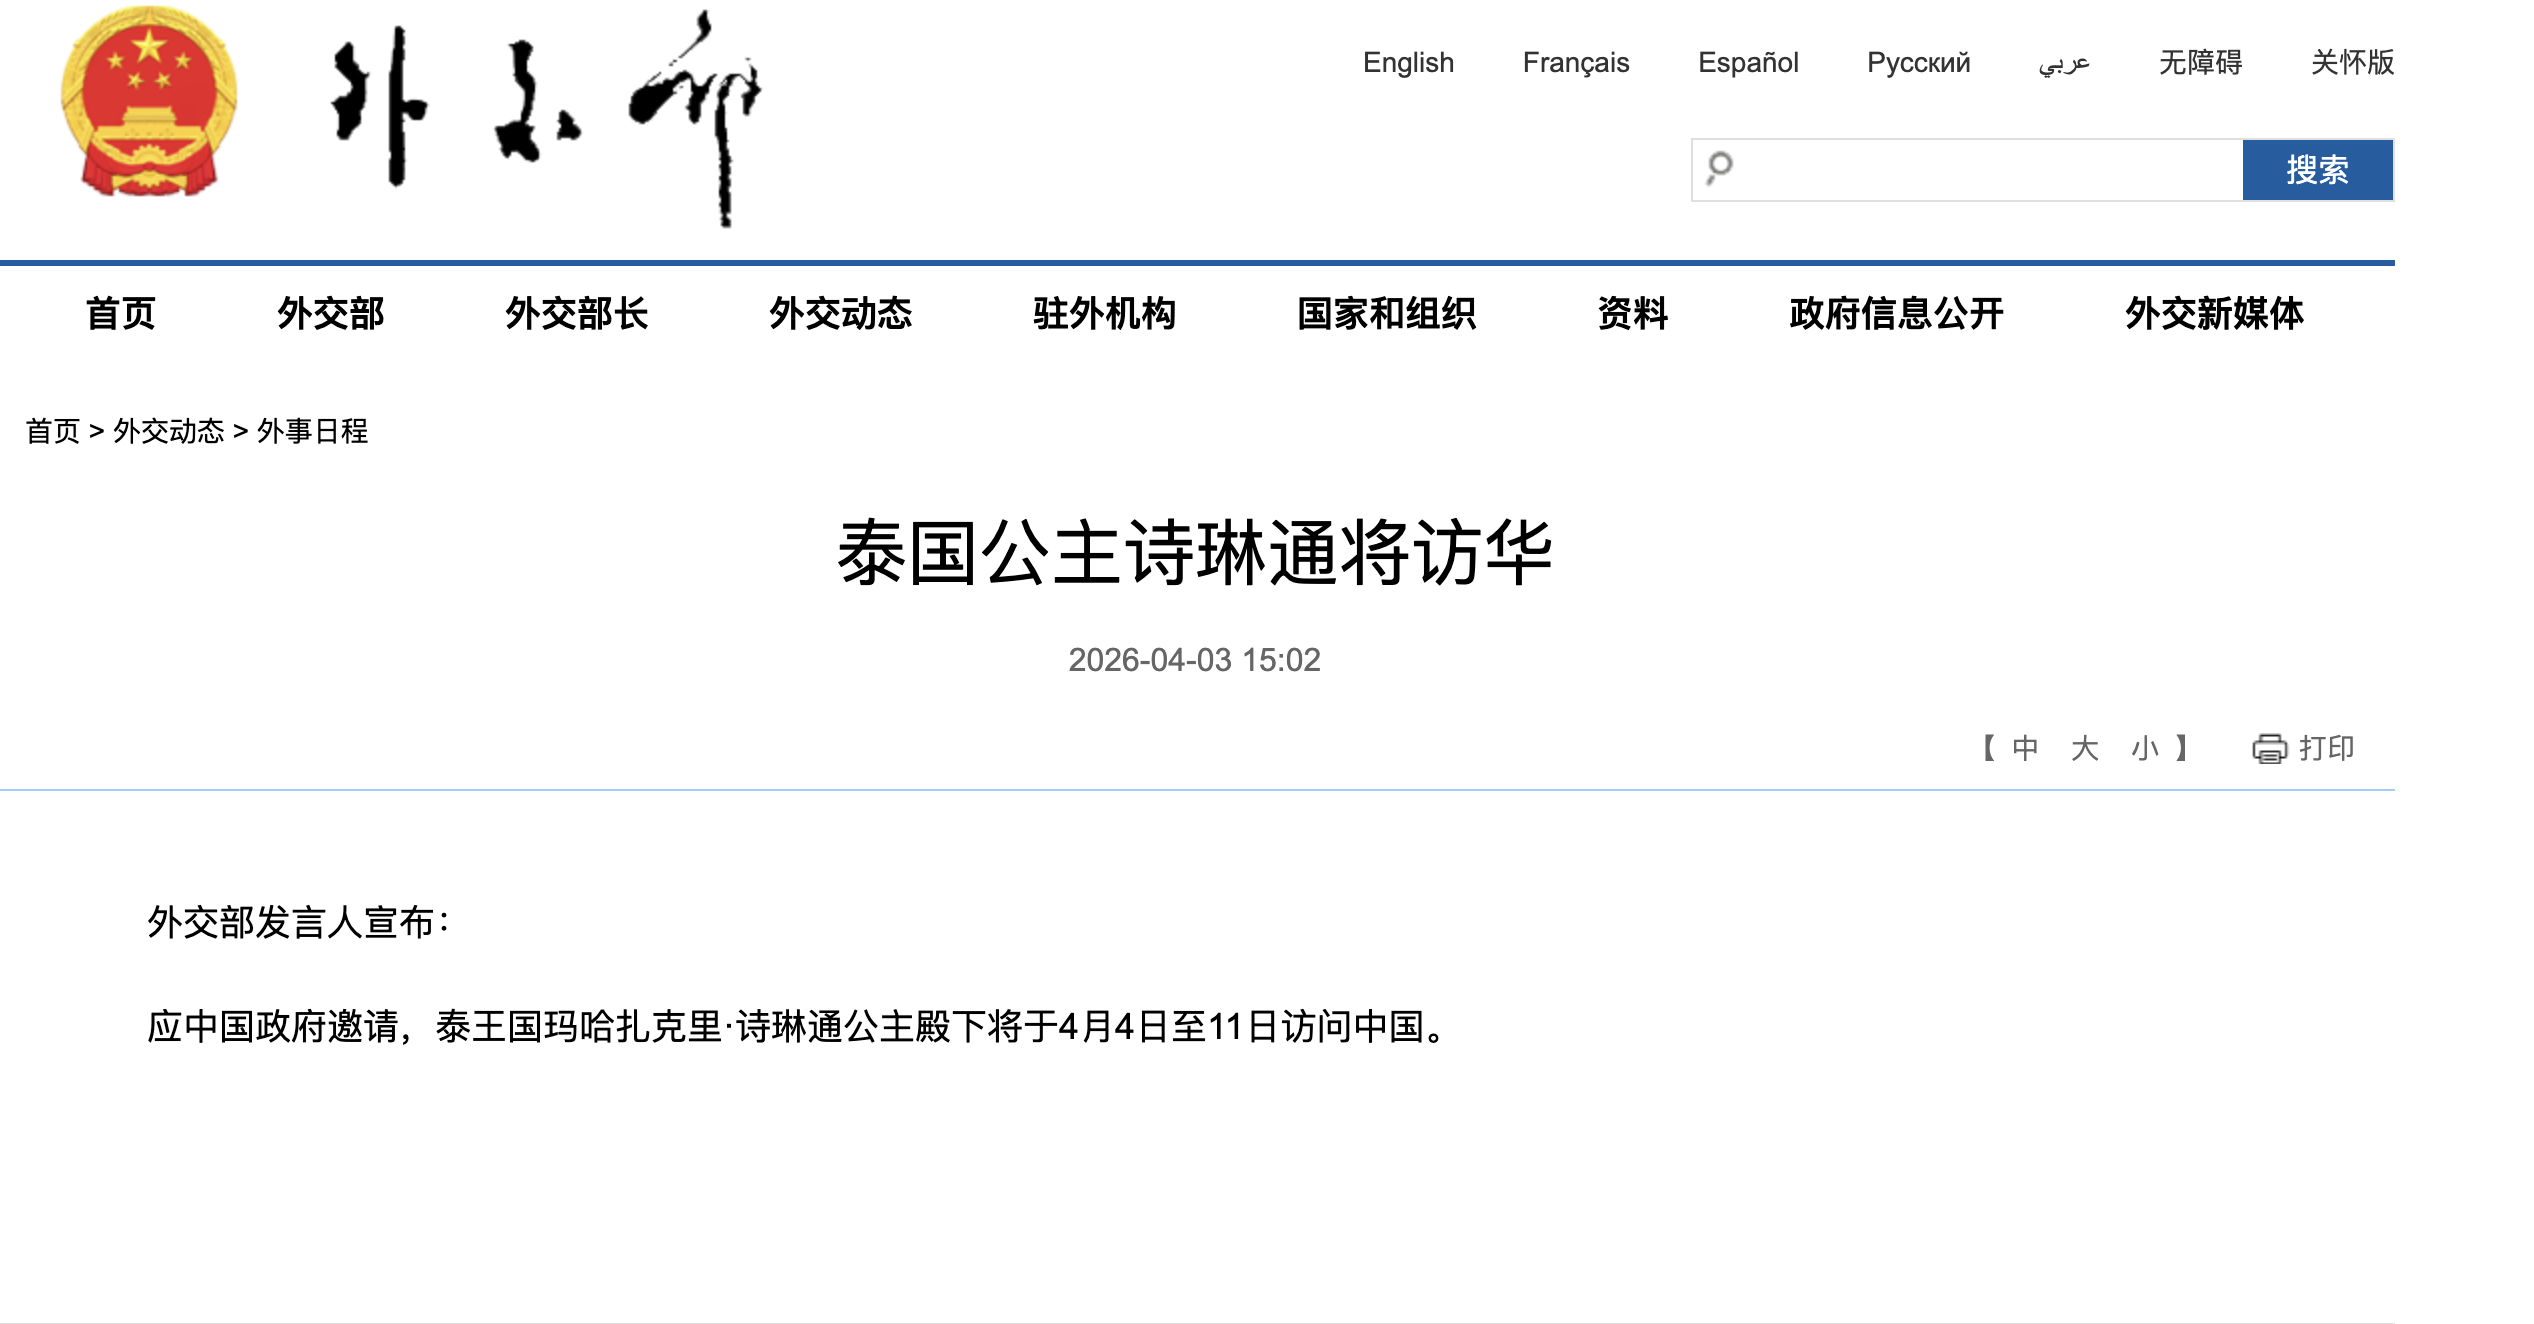Click the magnifier icon in the search box

1719,168
